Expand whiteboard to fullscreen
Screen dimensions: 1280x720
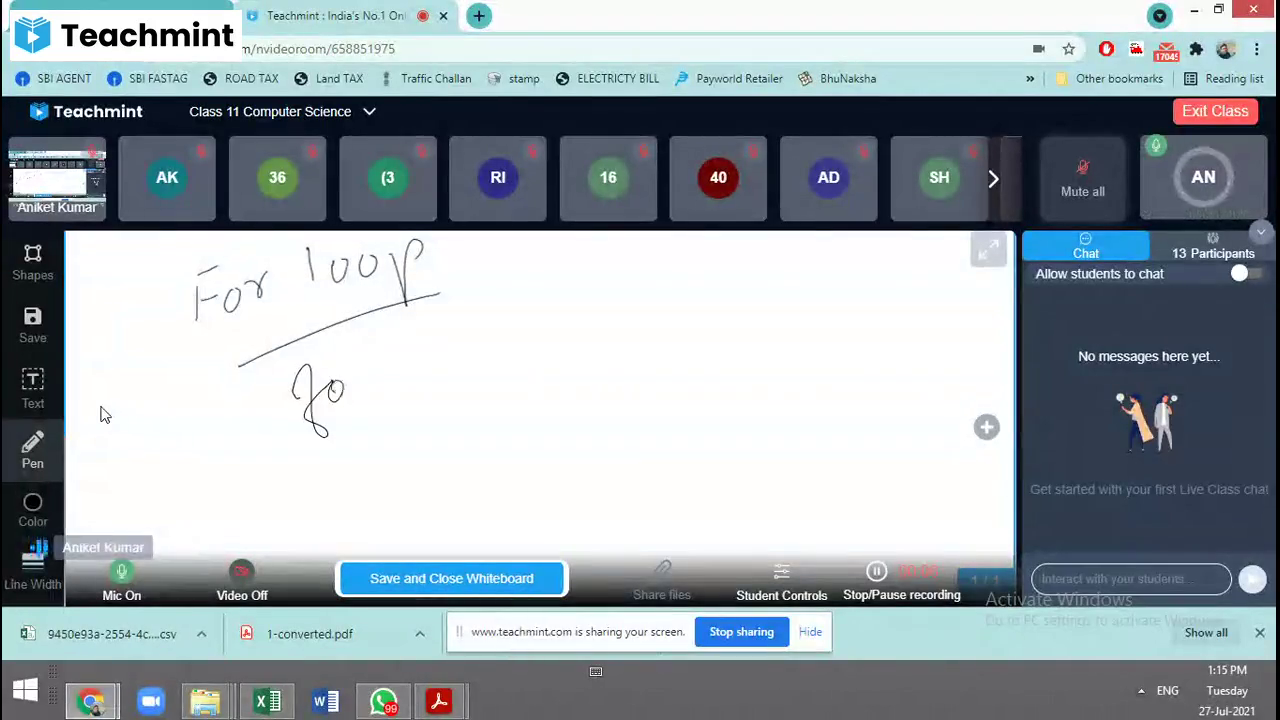coord(988,250)
